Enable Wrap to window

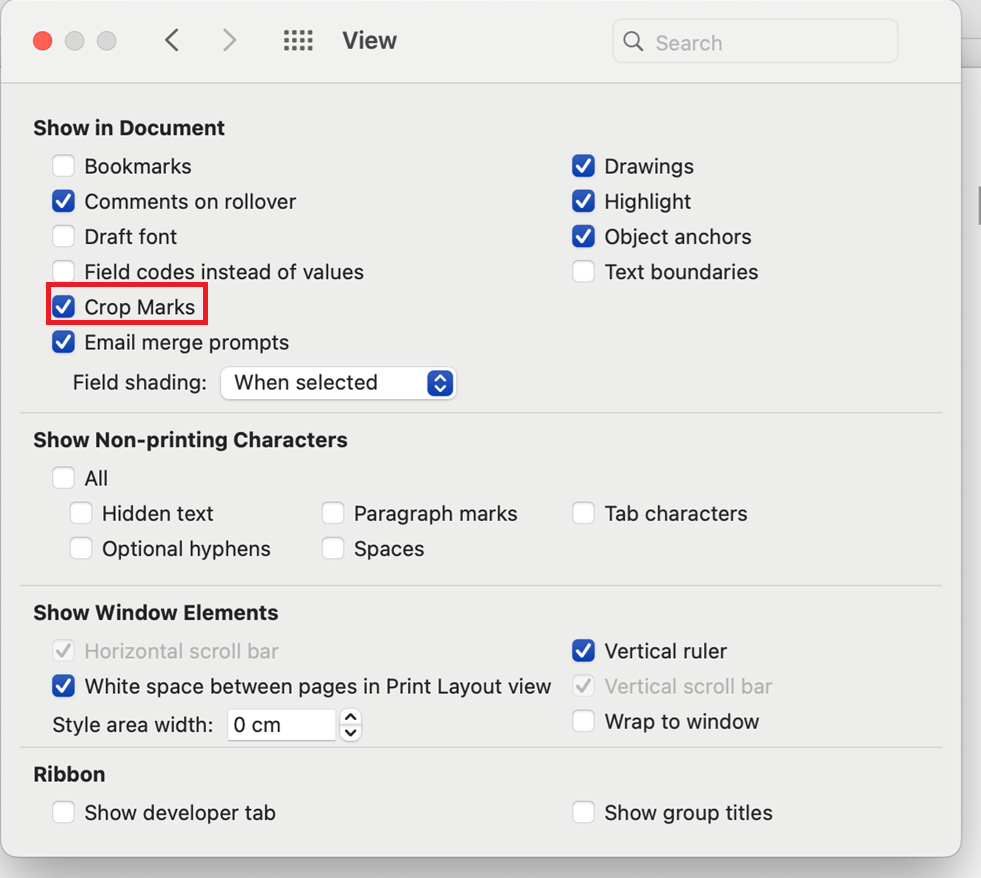click(x=583, y=721)
